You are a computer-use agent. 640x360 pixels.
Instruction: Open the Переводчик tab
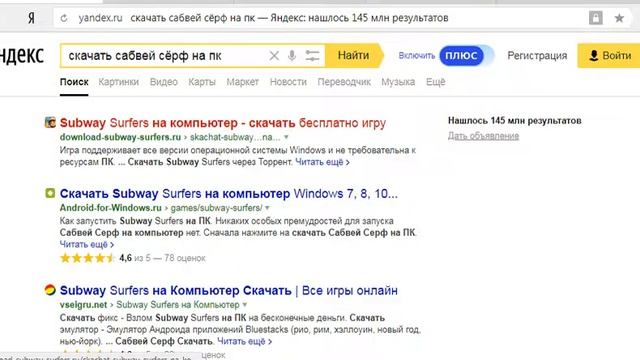[x=344, y=82]
